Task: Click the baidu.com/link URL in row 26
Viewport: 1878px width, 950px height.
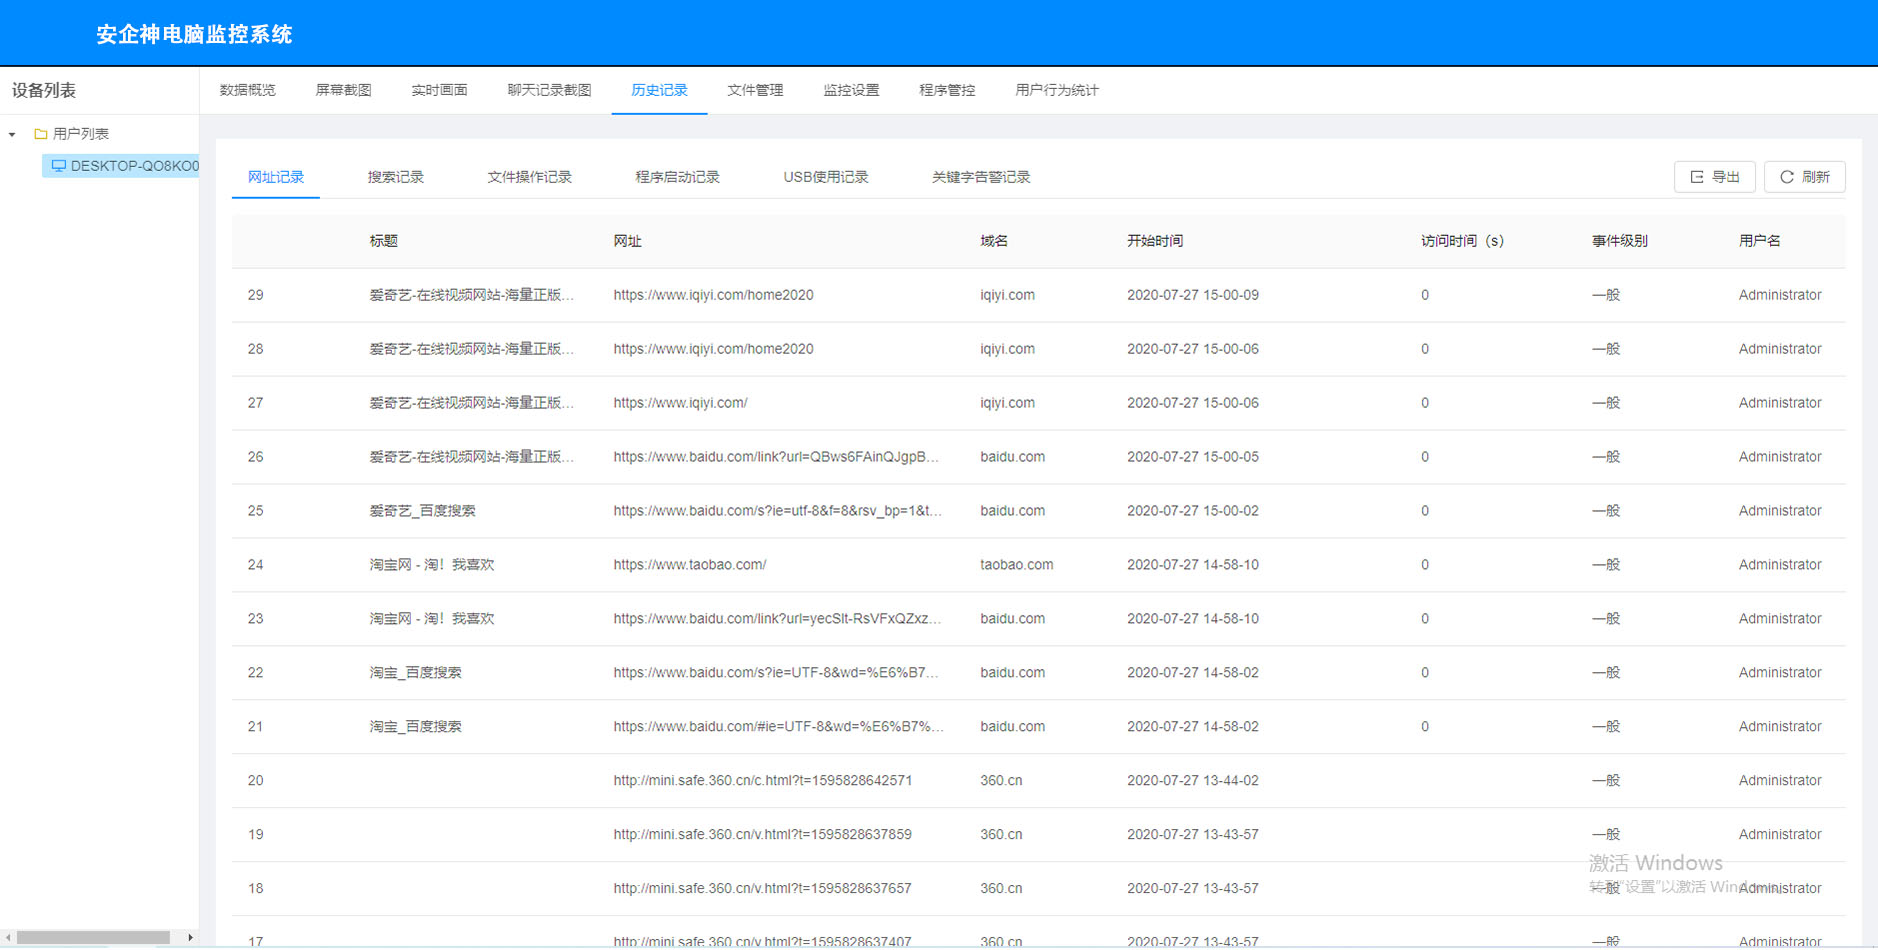Action: coord(776,457)
